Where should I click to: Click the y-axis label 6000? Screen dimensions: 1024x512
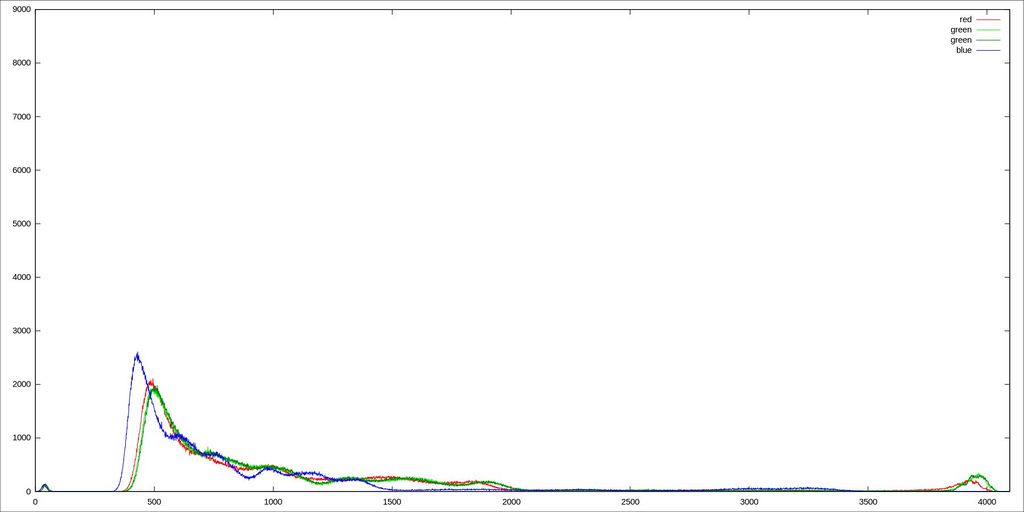tap(22, 170)
